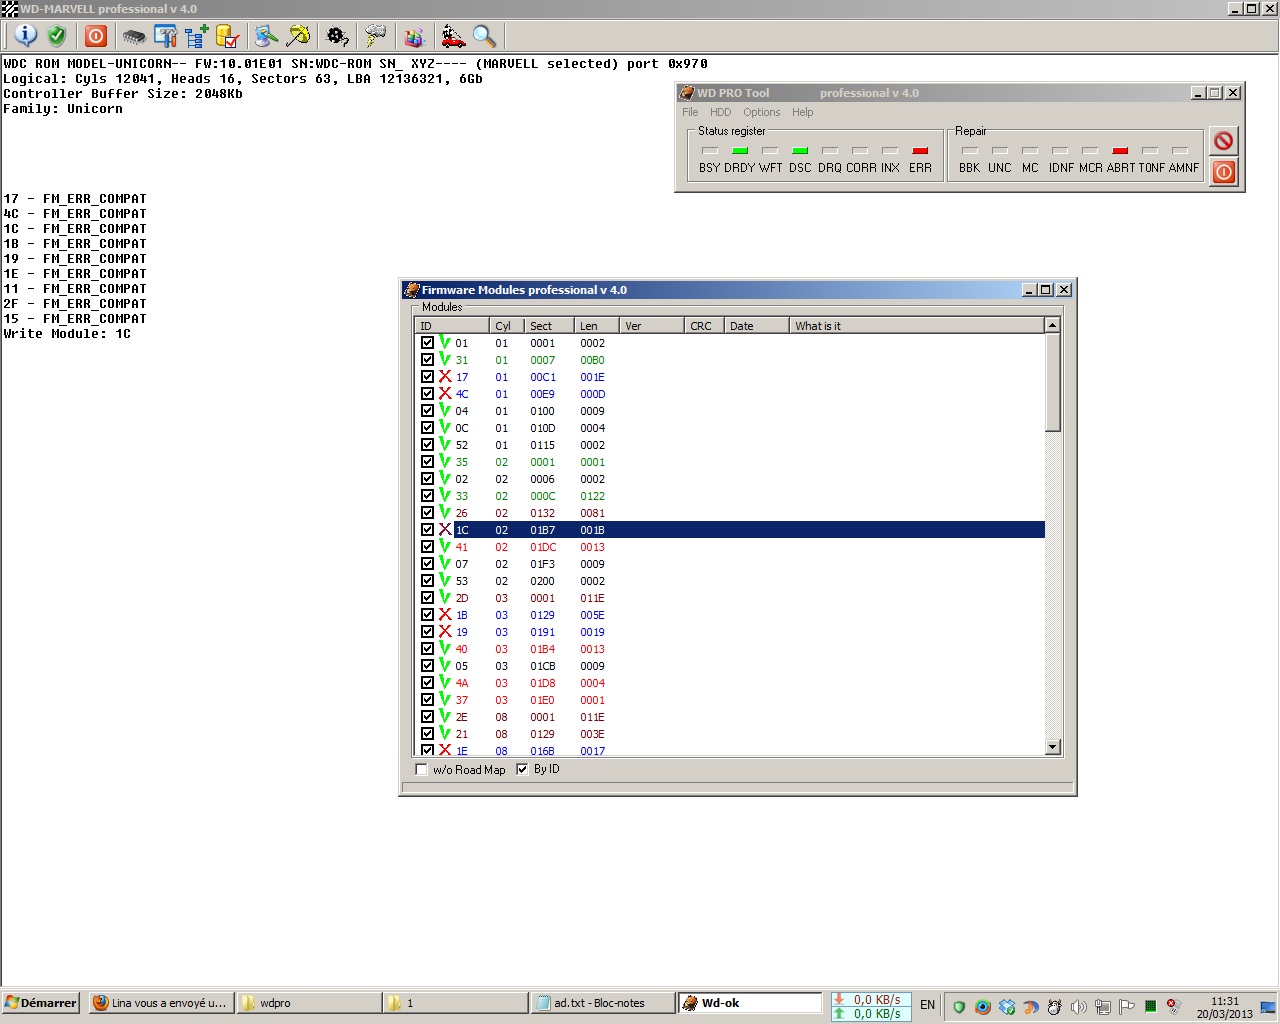The height and width of the screenshot is (1024, 1280).
Task: Click the red power toolbar icon
Action: click(x=96, y=36)
